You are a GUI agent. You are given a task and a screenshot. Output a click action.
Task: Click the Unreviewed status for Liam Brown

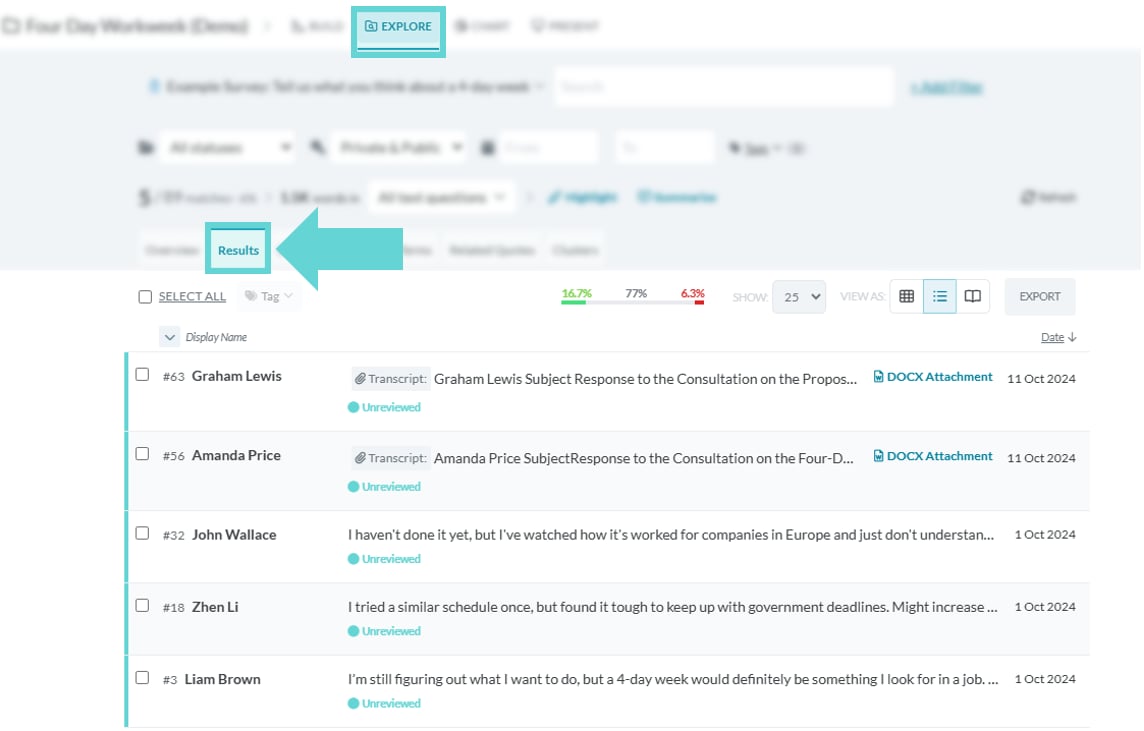[384, 703]
